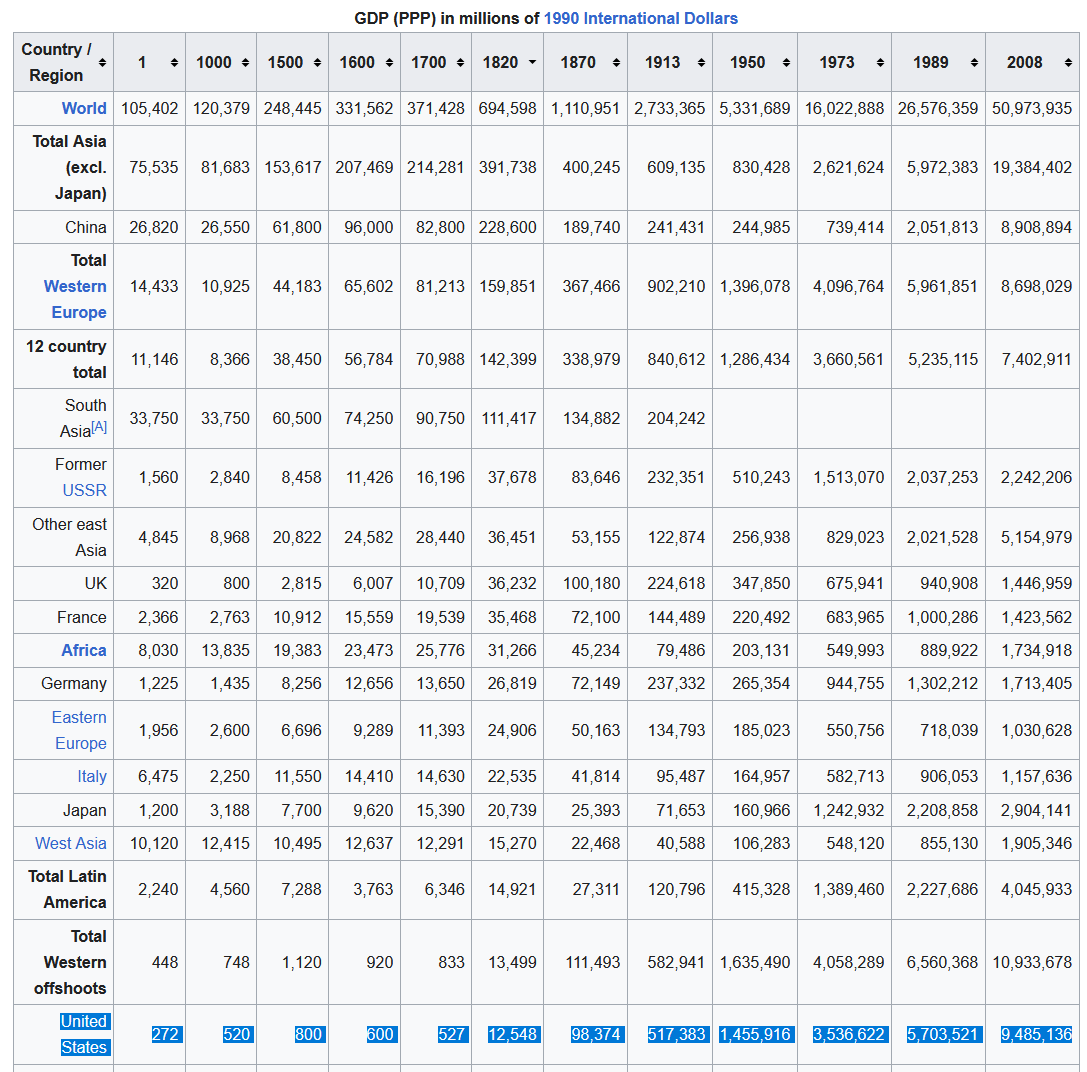The width and height of the screenshot is (1087, 1072).
Task: Sort table by the 1950 column
Action: pyautogui.click(x=786, y=62)
